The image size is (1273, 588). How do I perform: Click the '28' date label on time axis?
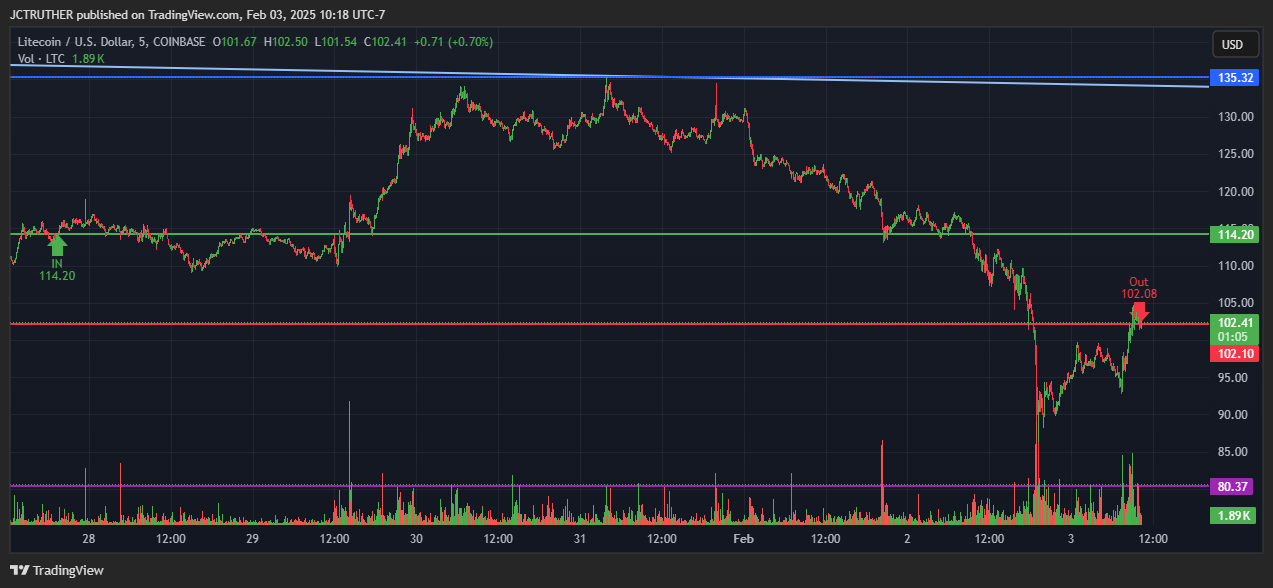pyautogui.click(x=89, y=539)
